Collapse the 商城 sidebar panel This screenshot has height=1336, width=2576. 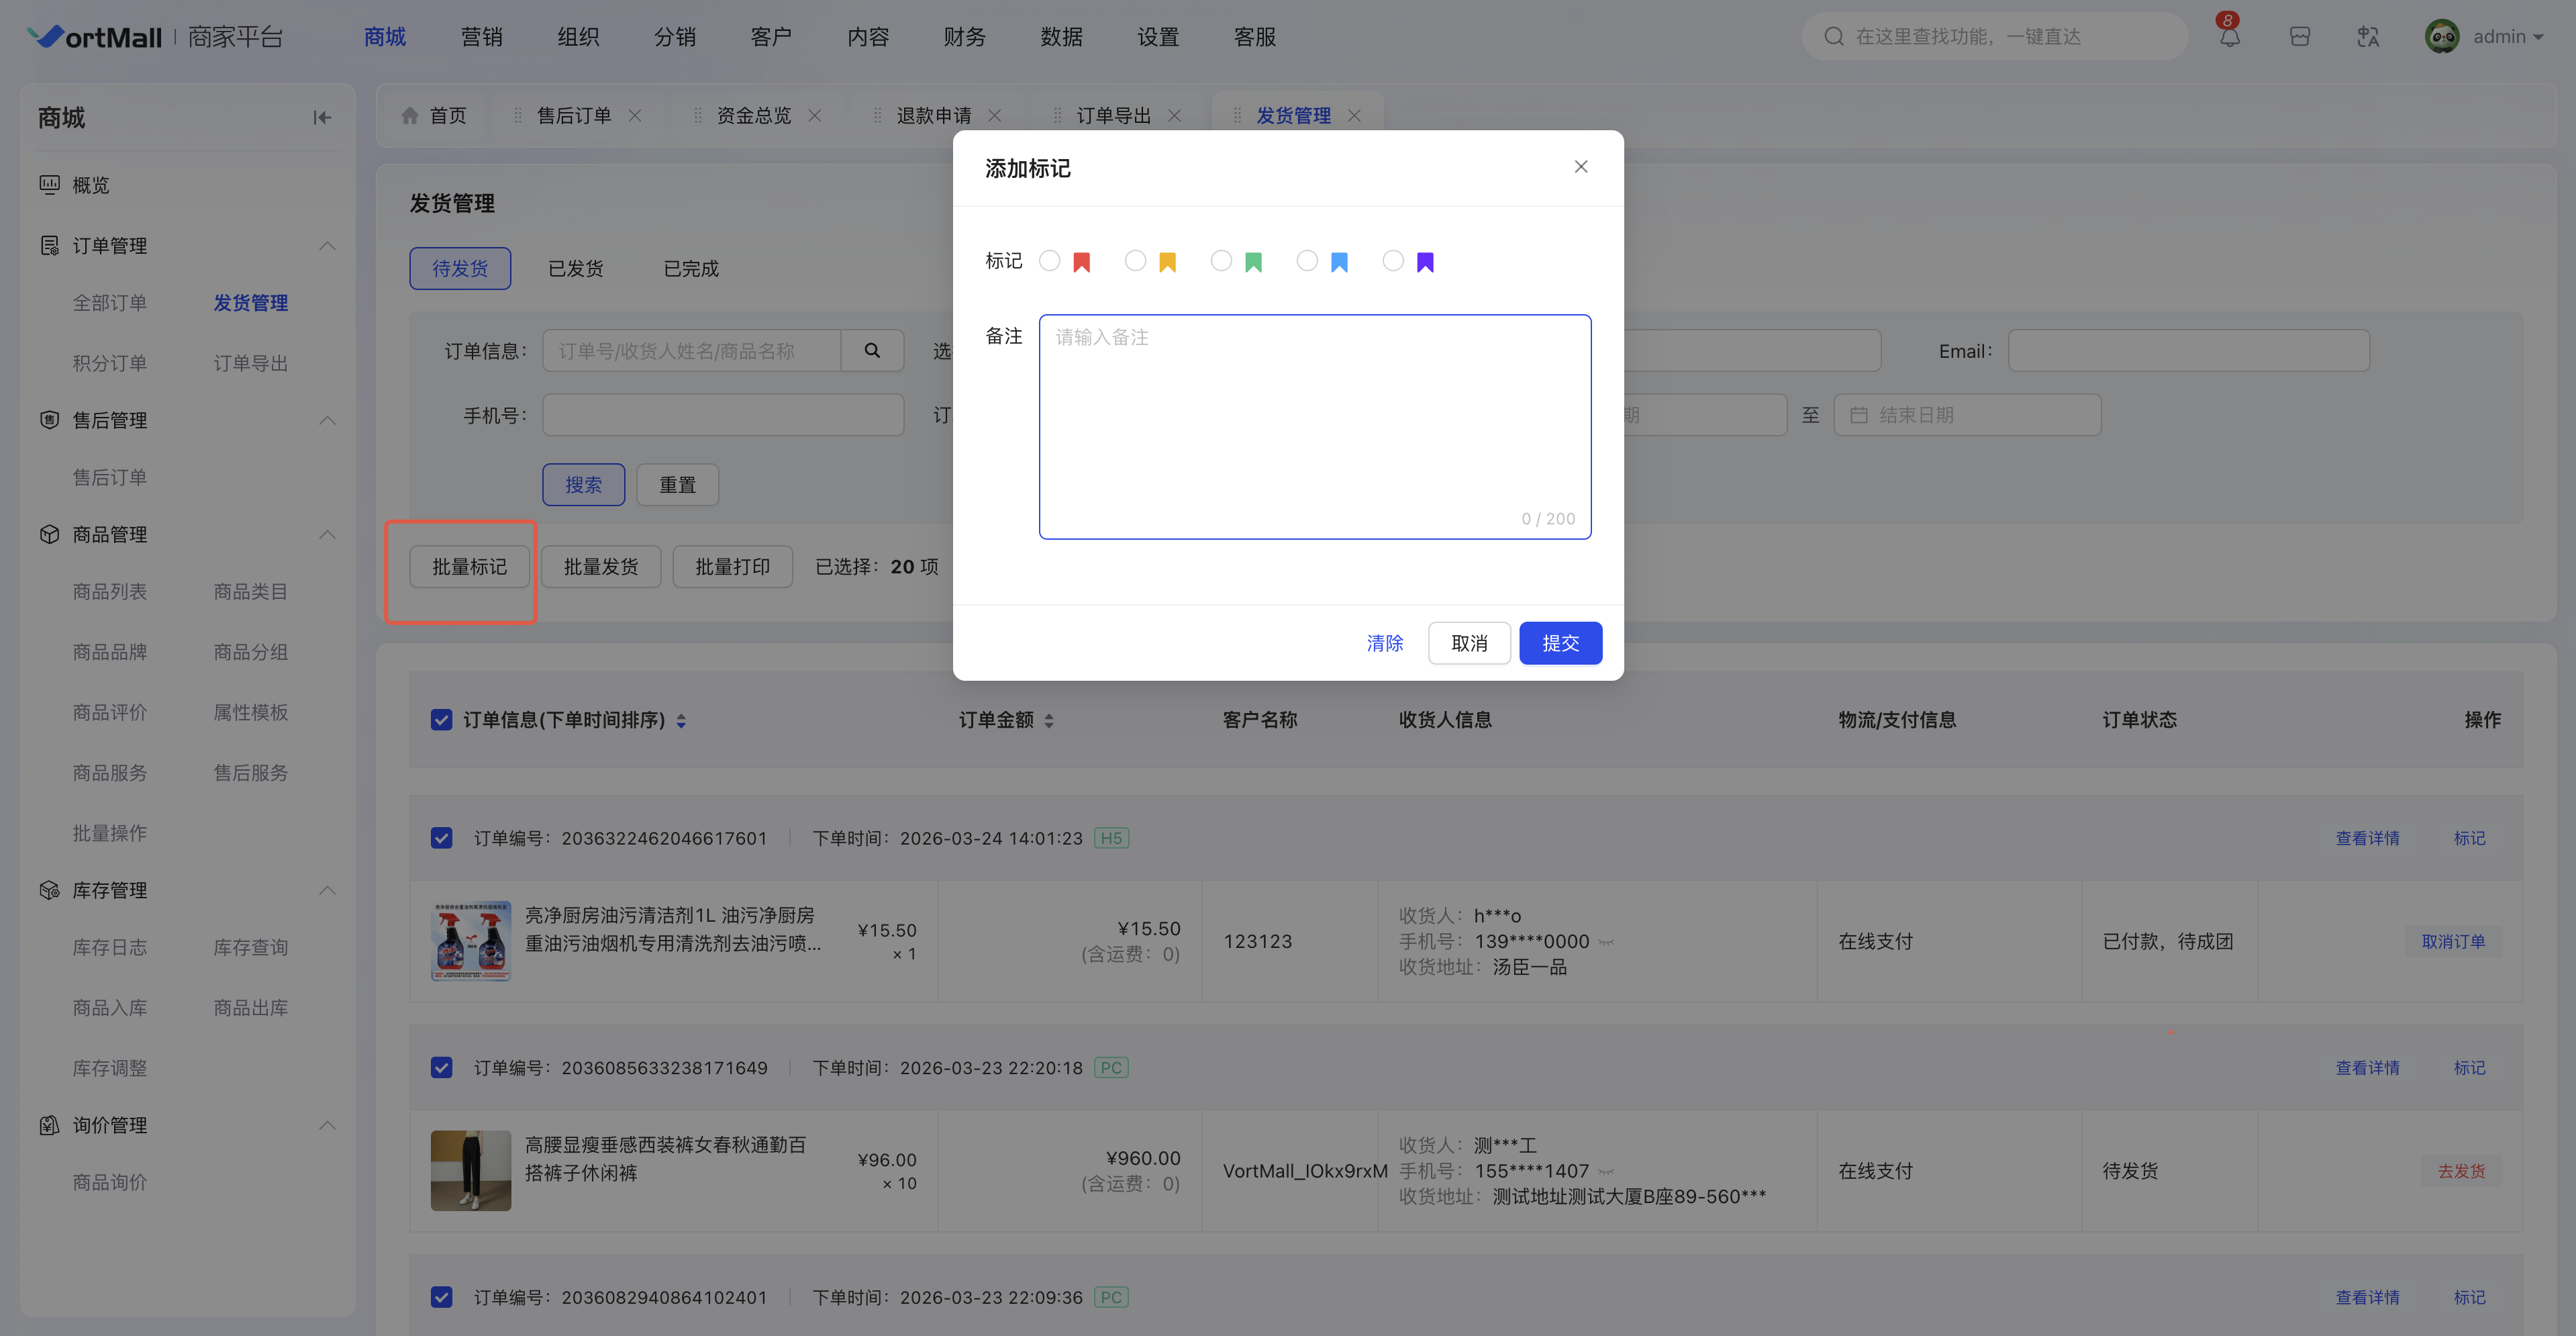[322, 118]
